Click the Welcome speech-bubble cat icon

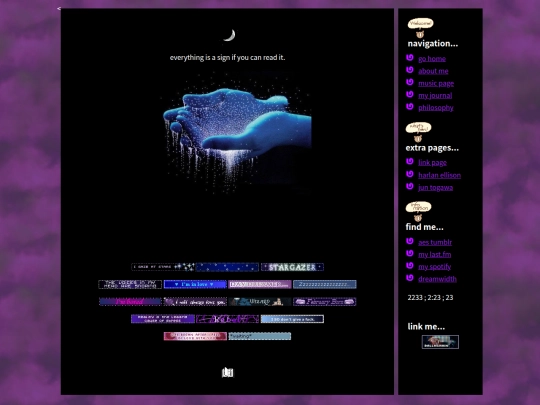point(420,28)
